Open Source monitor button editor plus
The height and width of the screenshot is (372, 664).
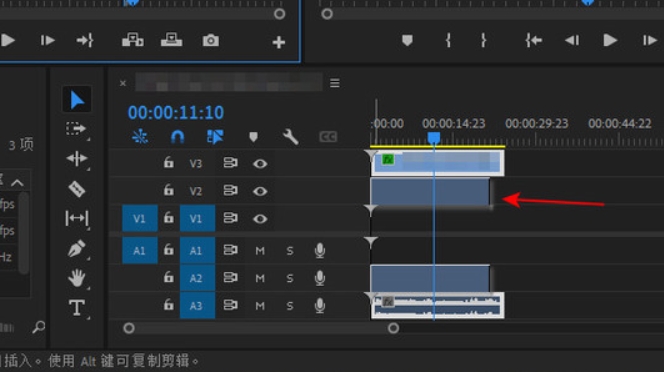click(279, 42)
